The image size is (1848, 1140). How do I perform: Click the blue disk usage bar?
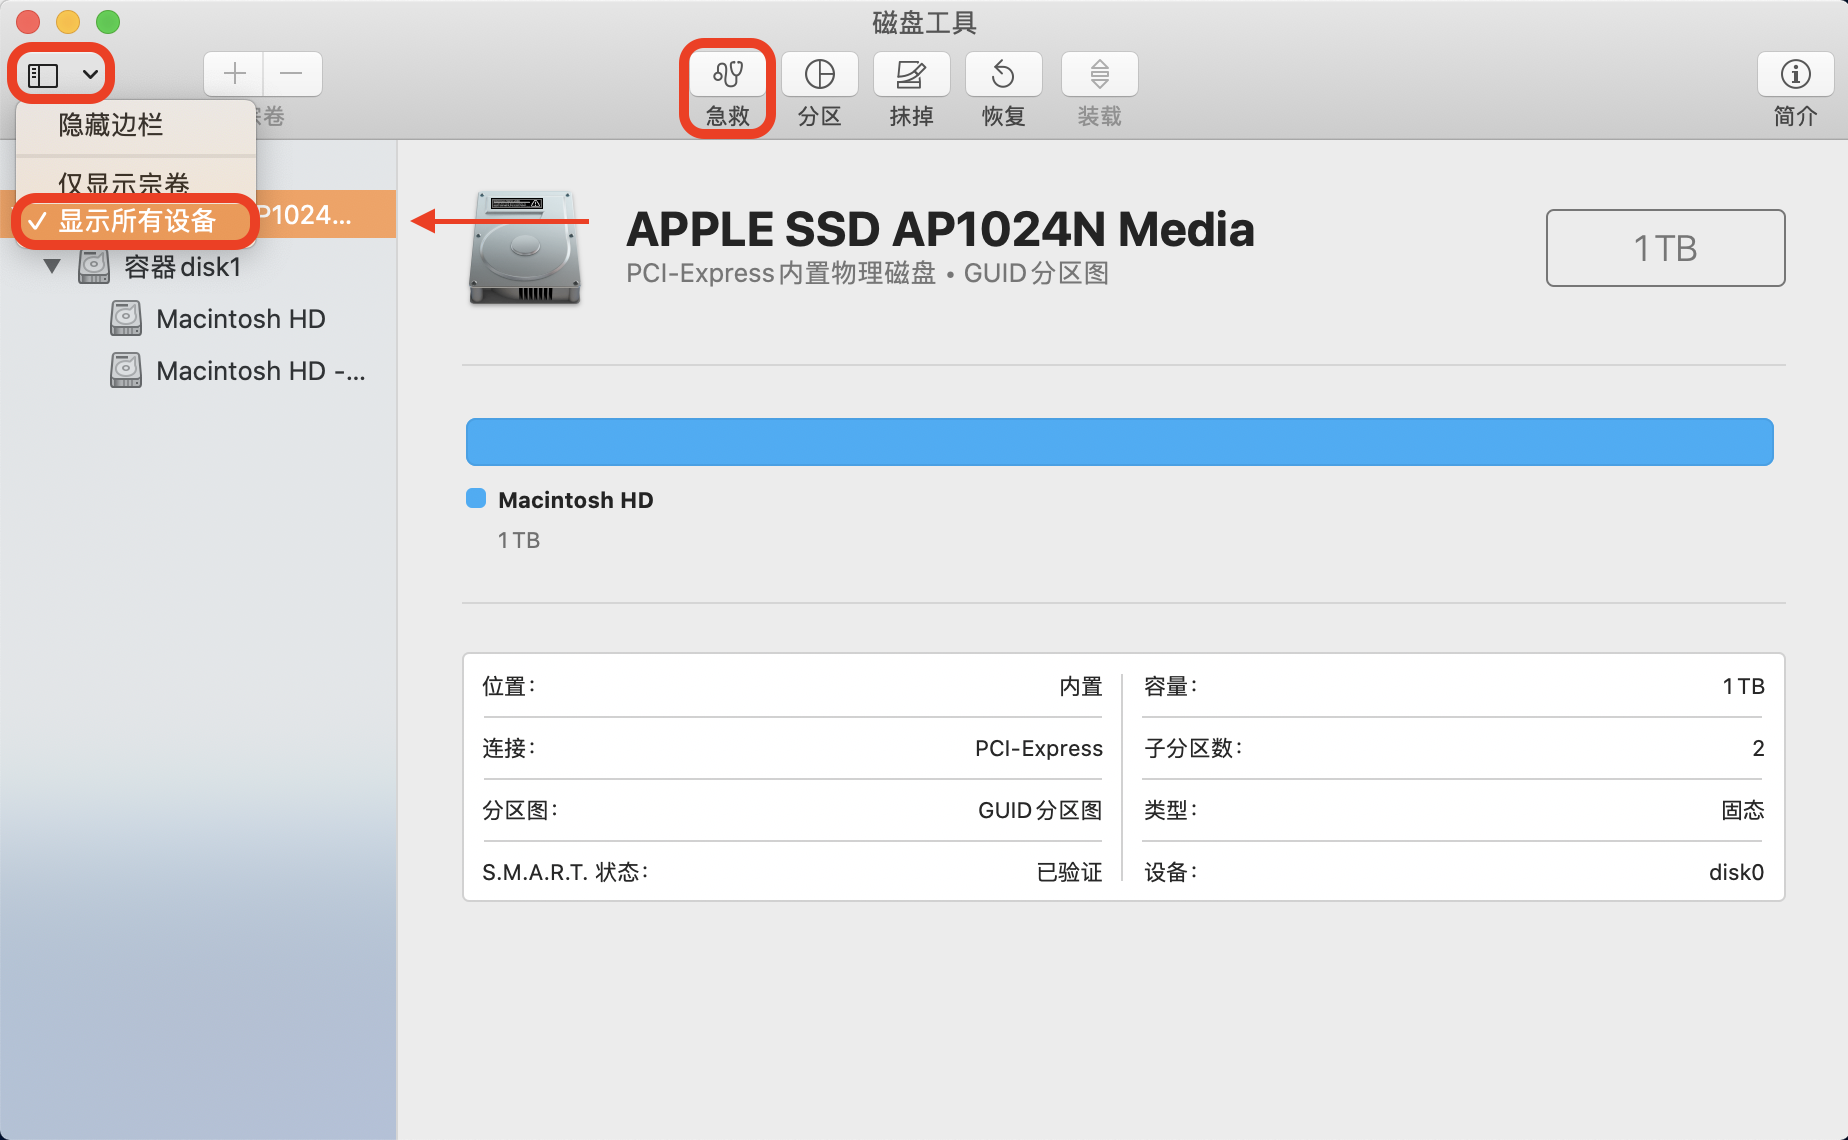click(x=1119, y=442)
